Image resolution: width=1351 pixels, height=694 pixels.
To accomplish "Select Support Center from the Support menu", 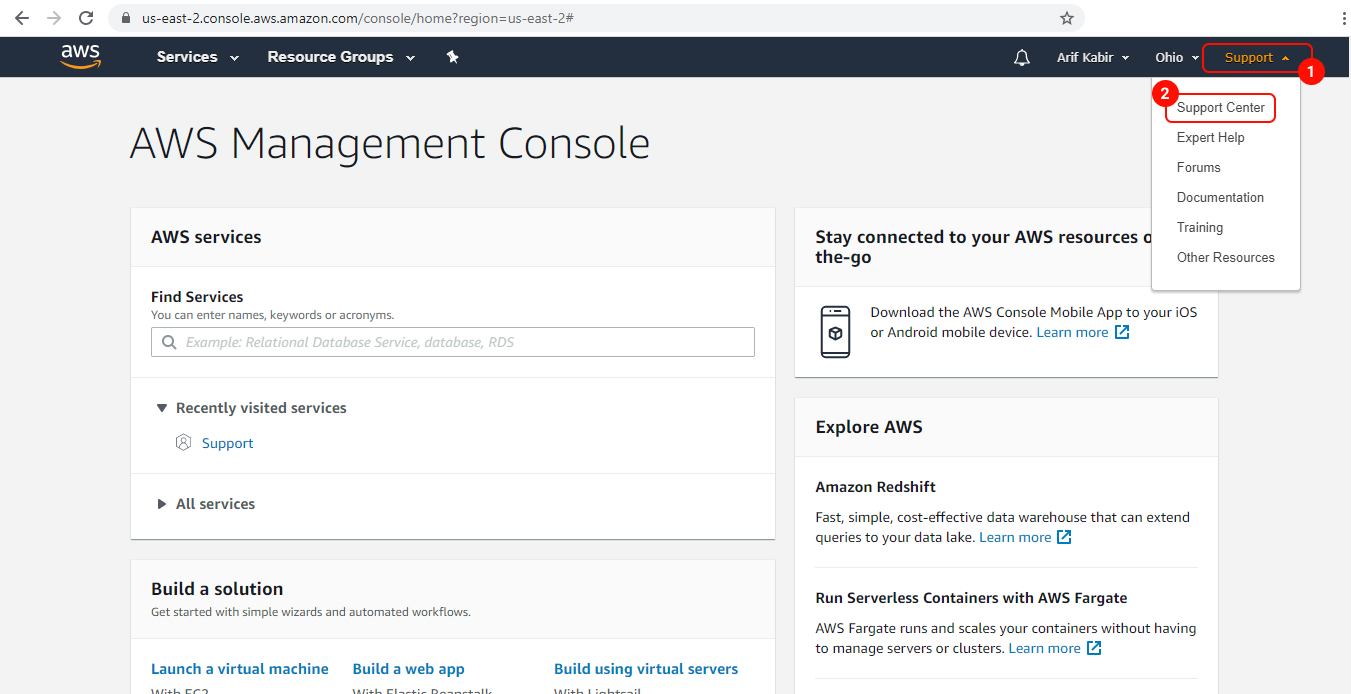I will point(1220,107).
